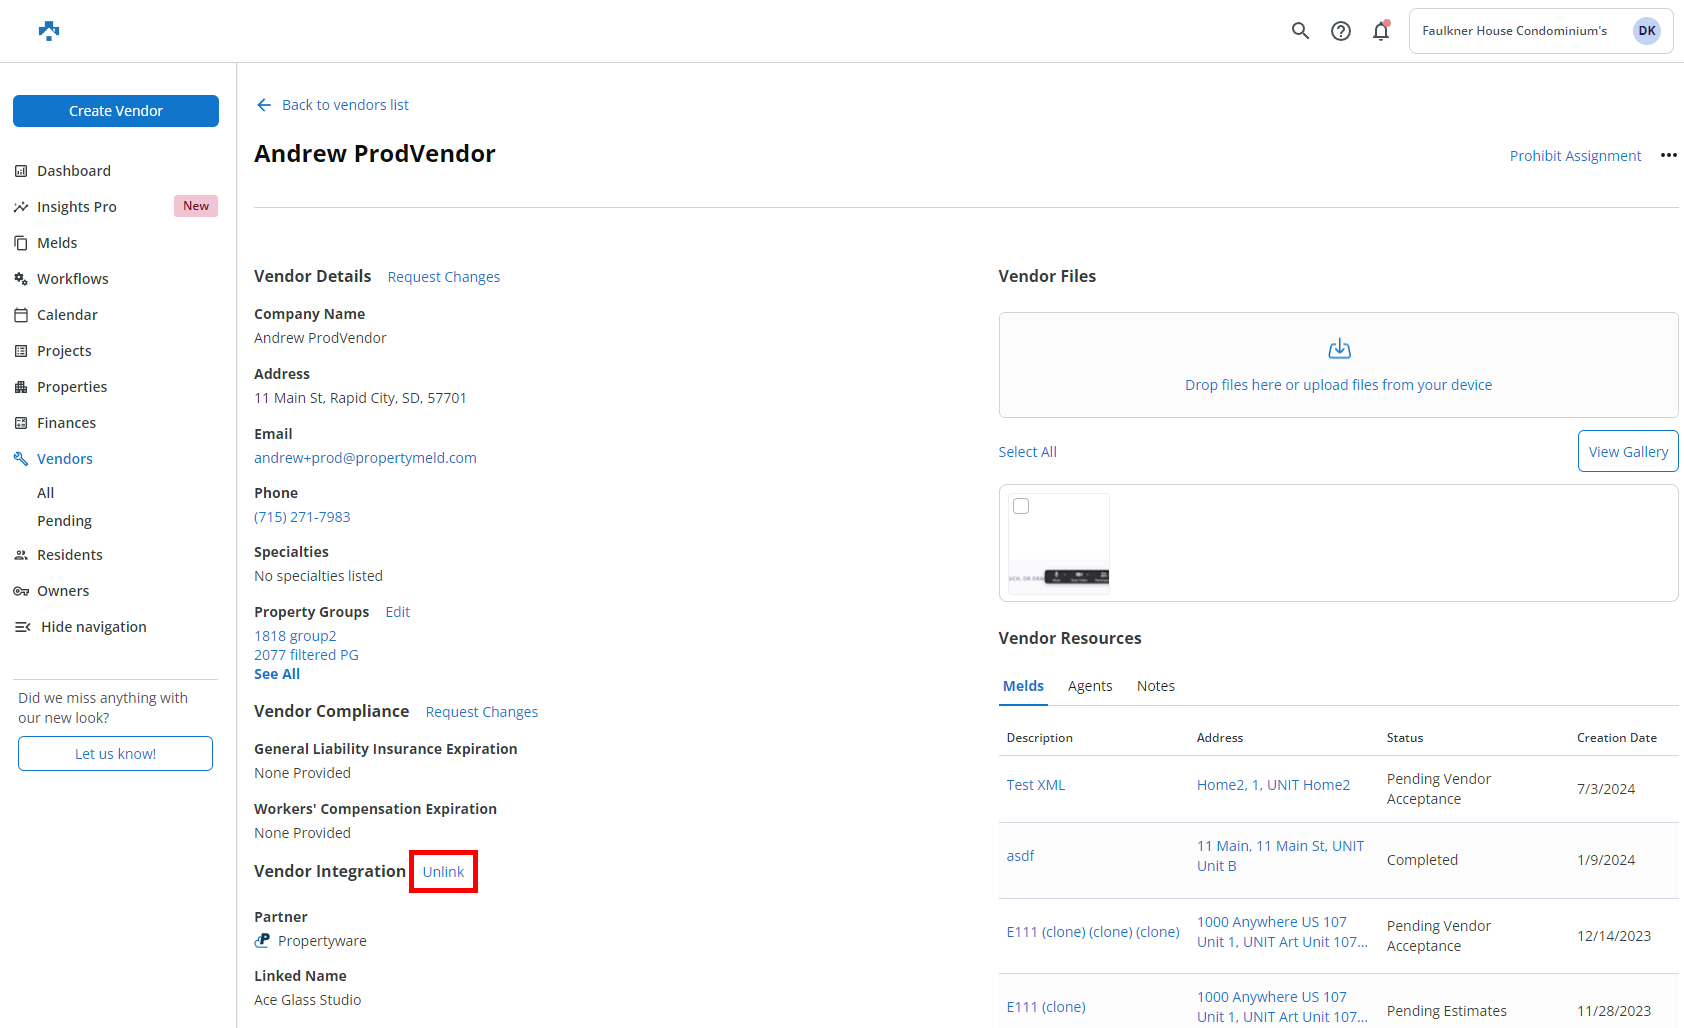Switch to the Agents tab

click(x=1089, y=686)
